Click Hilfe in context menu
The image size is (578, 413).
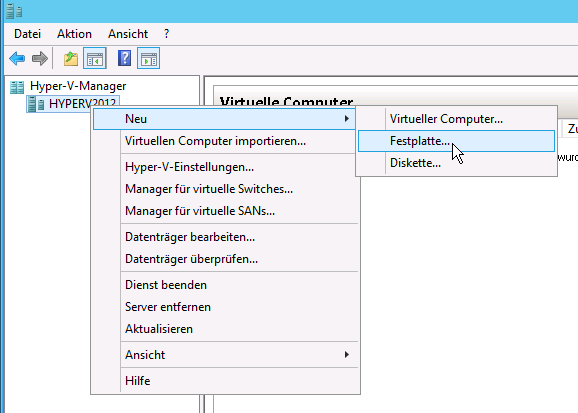click(x=226, y=381)
